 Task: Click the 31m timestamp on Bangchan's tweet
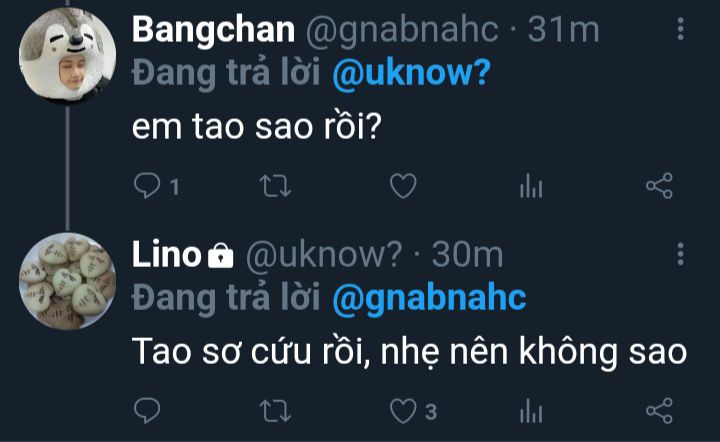564,30
